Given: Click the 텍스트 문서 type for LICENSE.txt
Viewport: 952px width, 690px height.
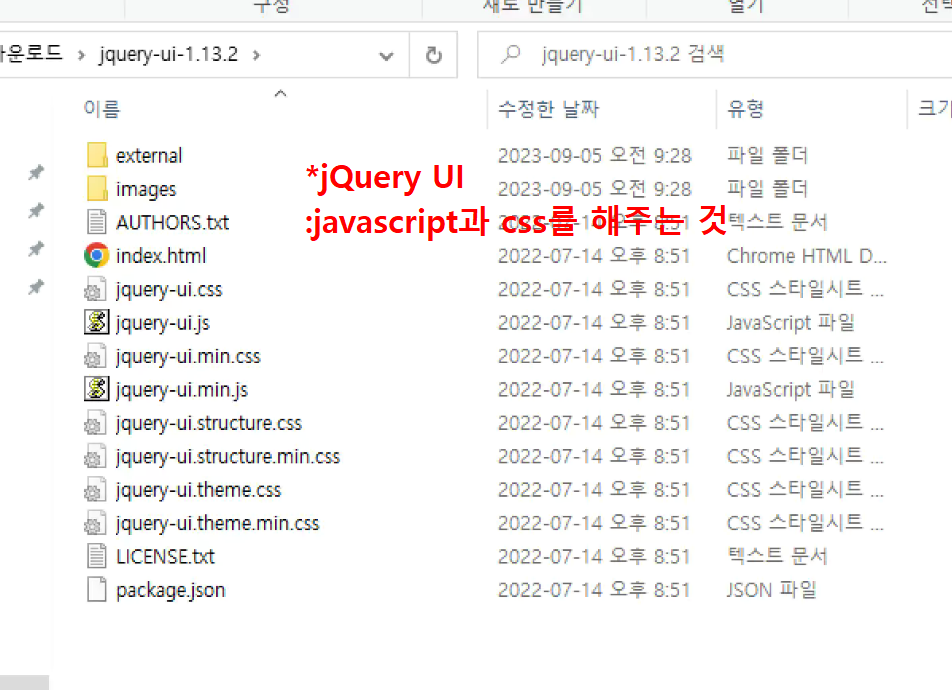Looking at the screenshot, I should point(777,557).
